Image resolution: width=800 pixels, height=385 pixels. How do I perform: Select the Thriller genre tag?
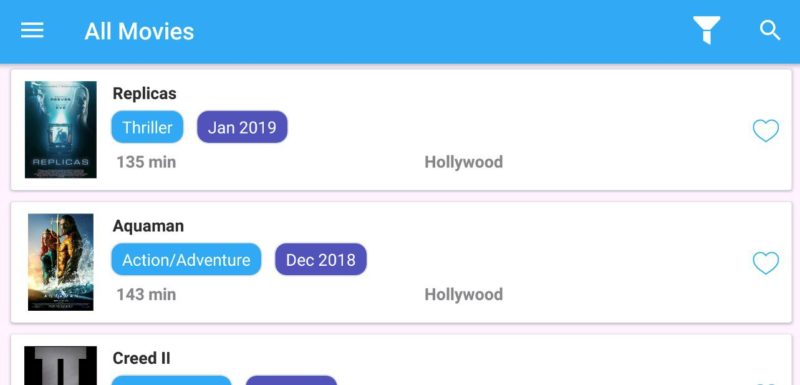pos(147,127)
